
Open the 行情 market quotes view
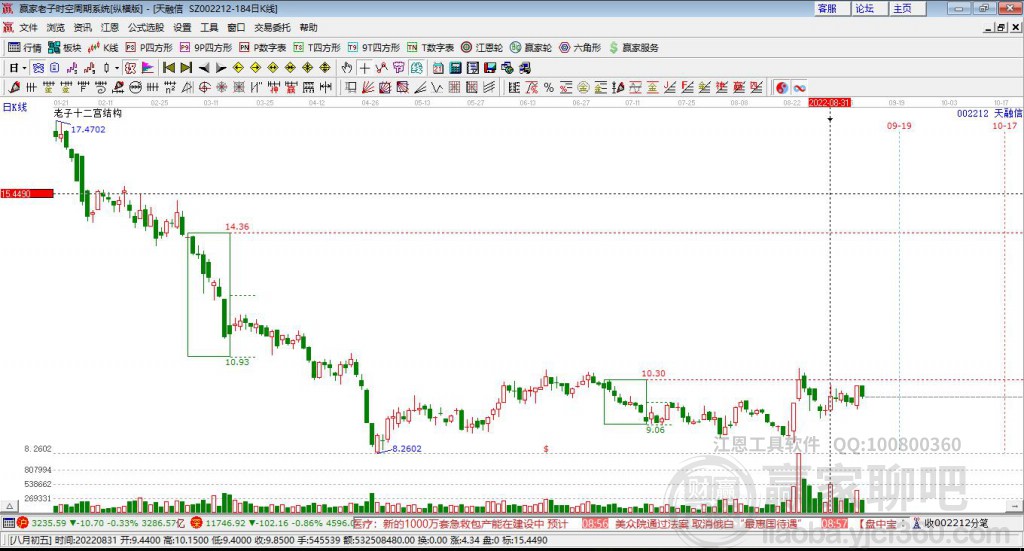coord(24,48)
